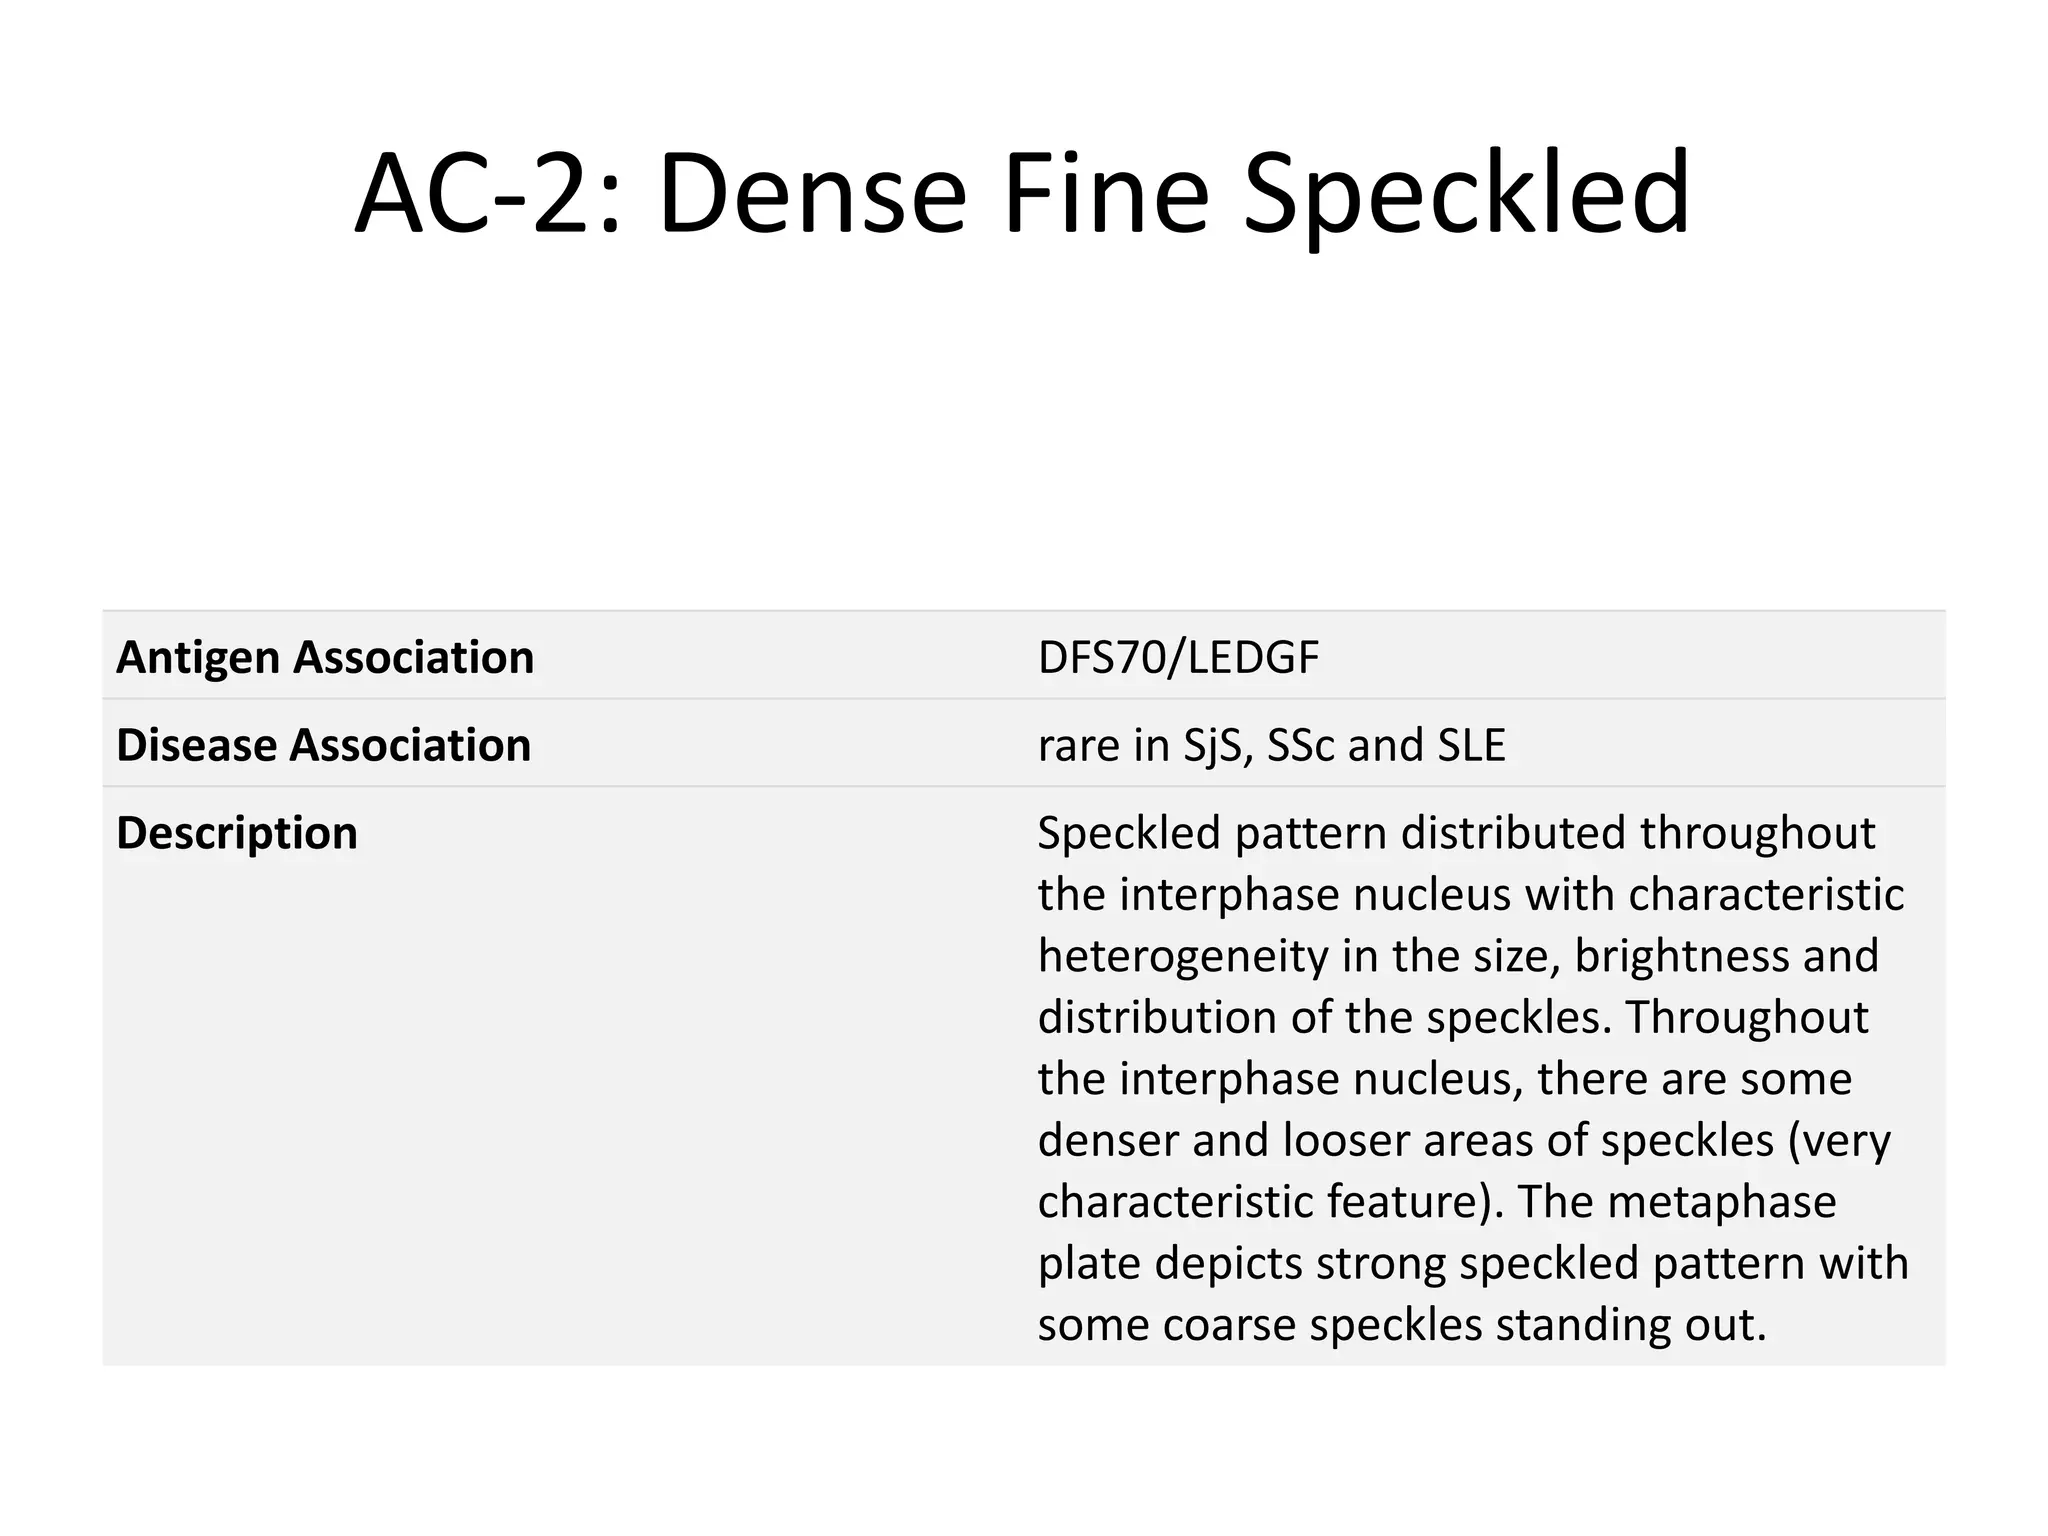Click the word Dense in the title
This screenshot has height=1536, width=2048.
pyautogui.click(x=812, y=192)
